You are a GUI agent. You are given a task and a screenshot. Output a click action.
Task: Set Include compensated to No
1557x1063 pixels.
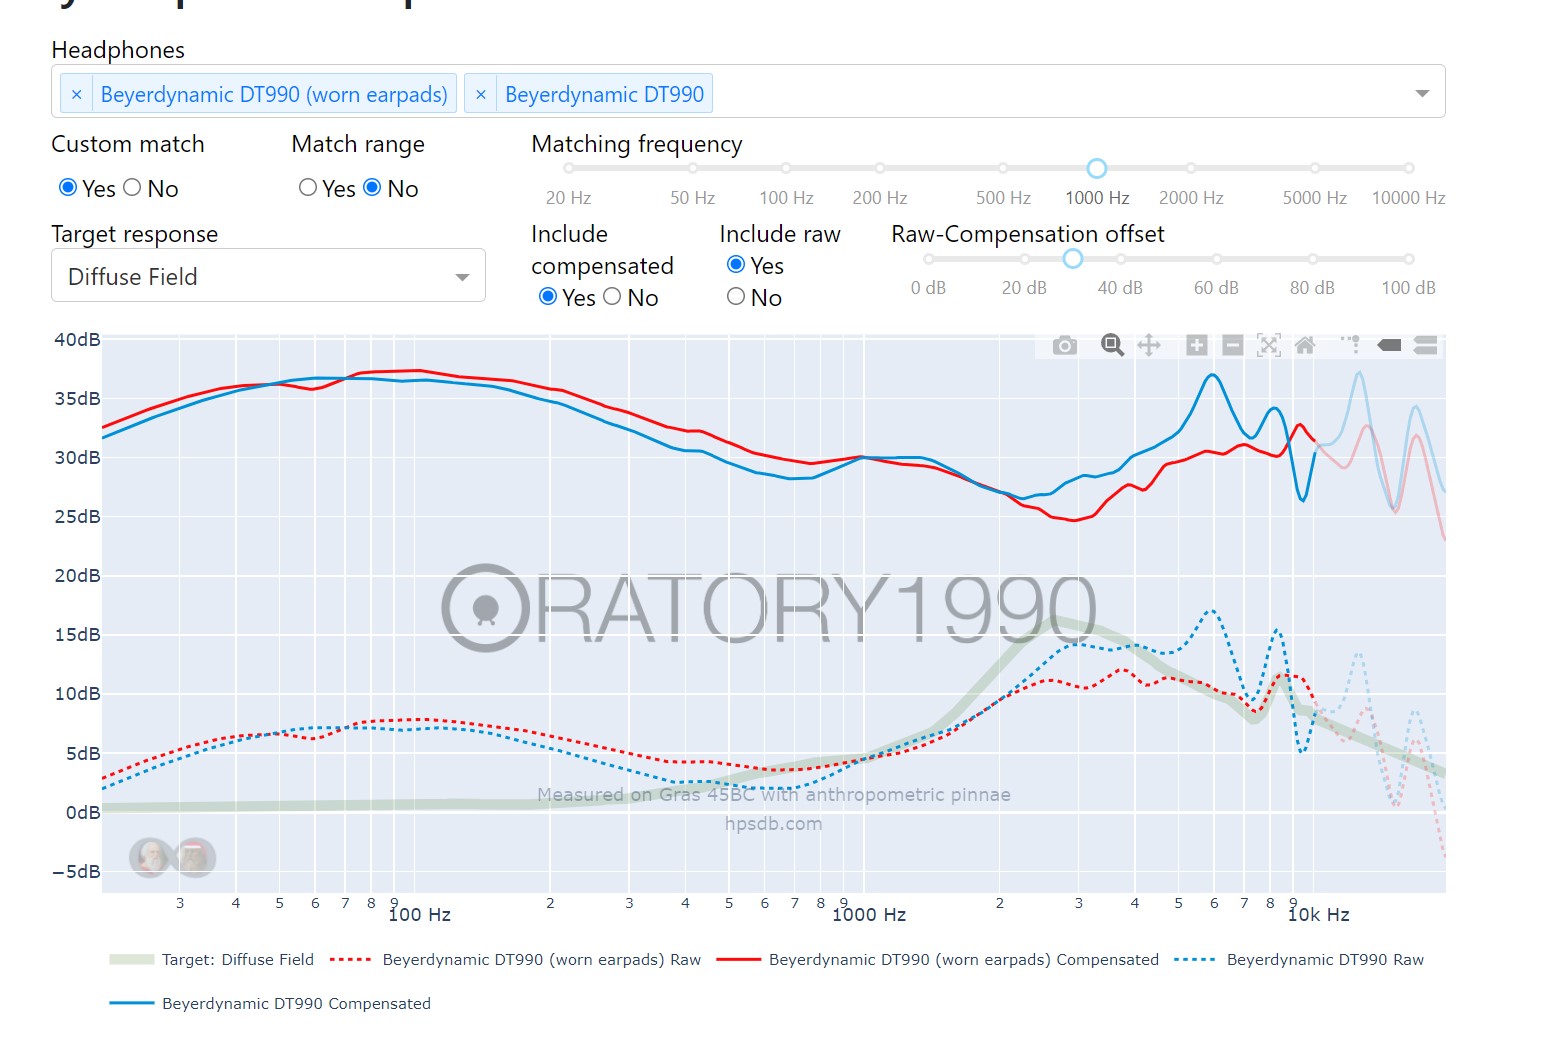tap(612, 296)
